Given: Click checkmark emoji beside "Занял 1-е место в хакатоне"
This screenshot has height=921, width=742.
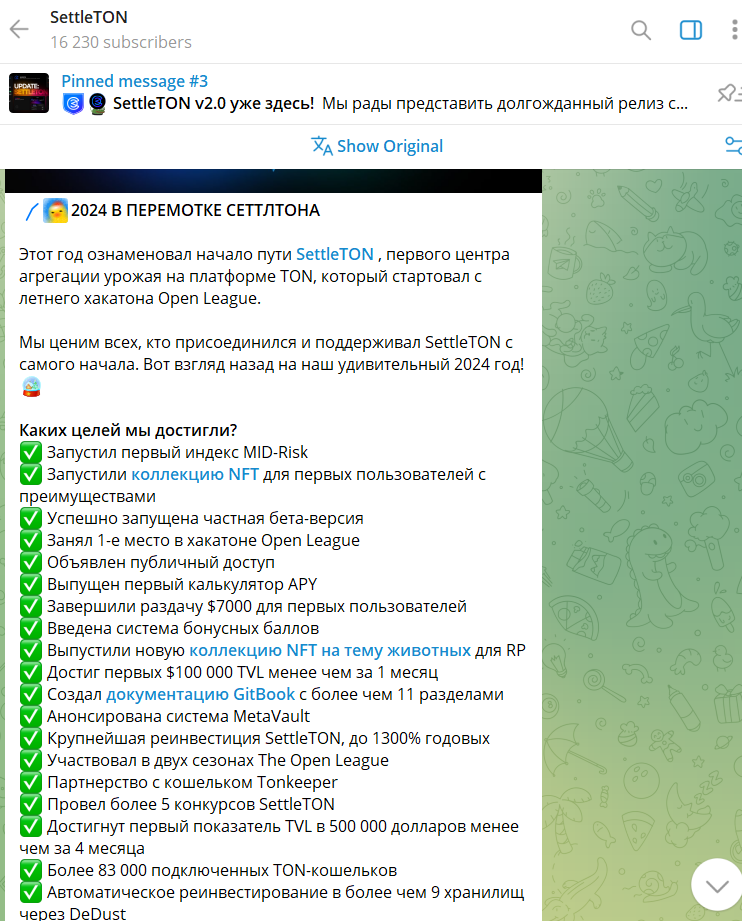Looking at the screenshot, I should (x=31, y=540).
